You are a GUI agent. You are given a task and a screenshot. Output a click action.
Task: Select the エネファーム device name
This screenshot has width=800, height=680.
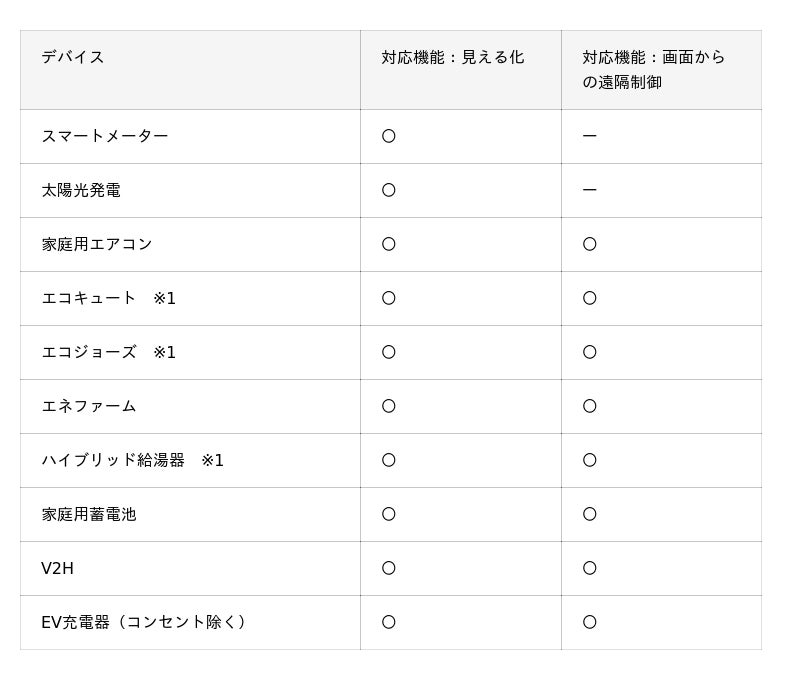click(x=89, y=406)
